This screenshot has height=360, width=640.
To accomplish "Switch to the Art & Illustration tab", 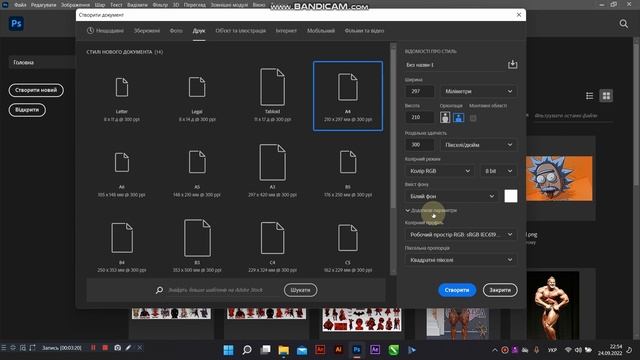I will point(241,31).
